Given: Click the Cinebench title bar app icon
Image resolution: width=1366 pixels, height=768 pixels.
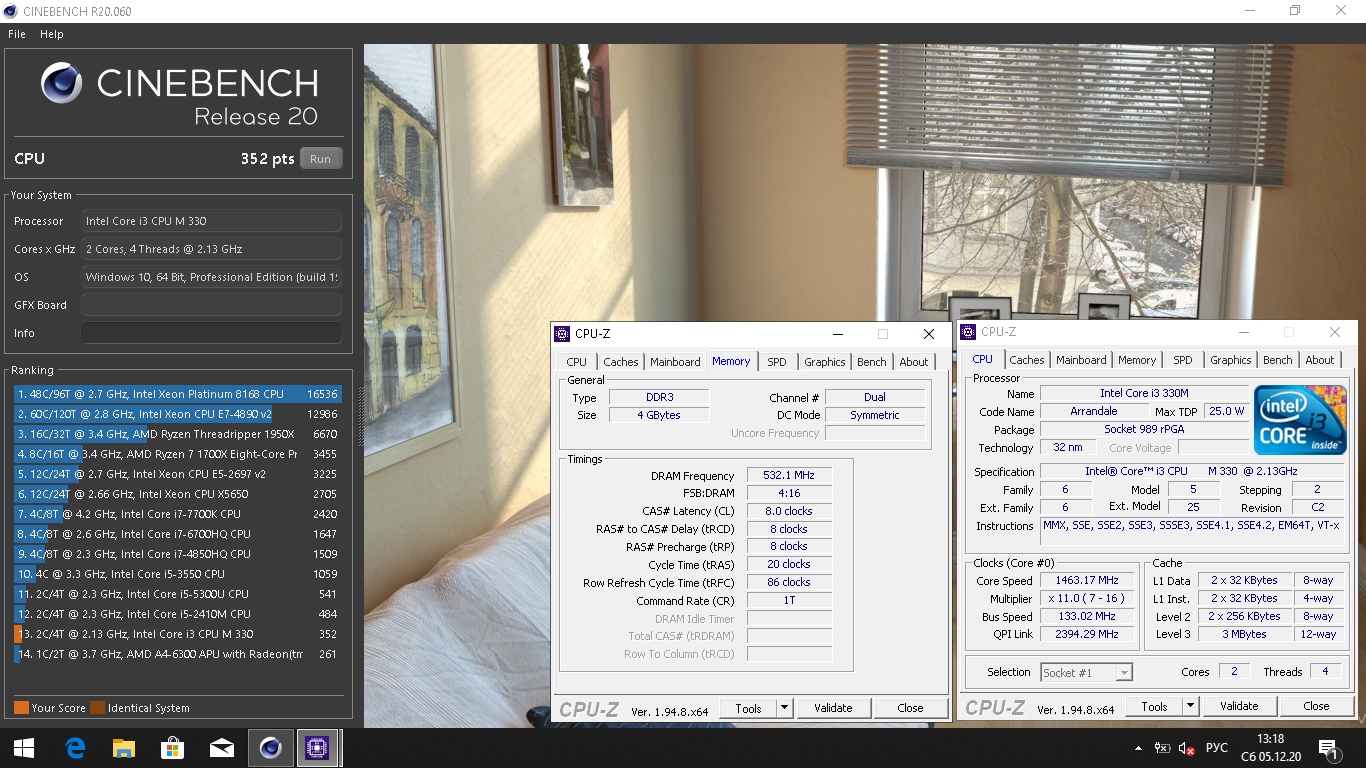Looking at the screenshot, I should 11,11.
